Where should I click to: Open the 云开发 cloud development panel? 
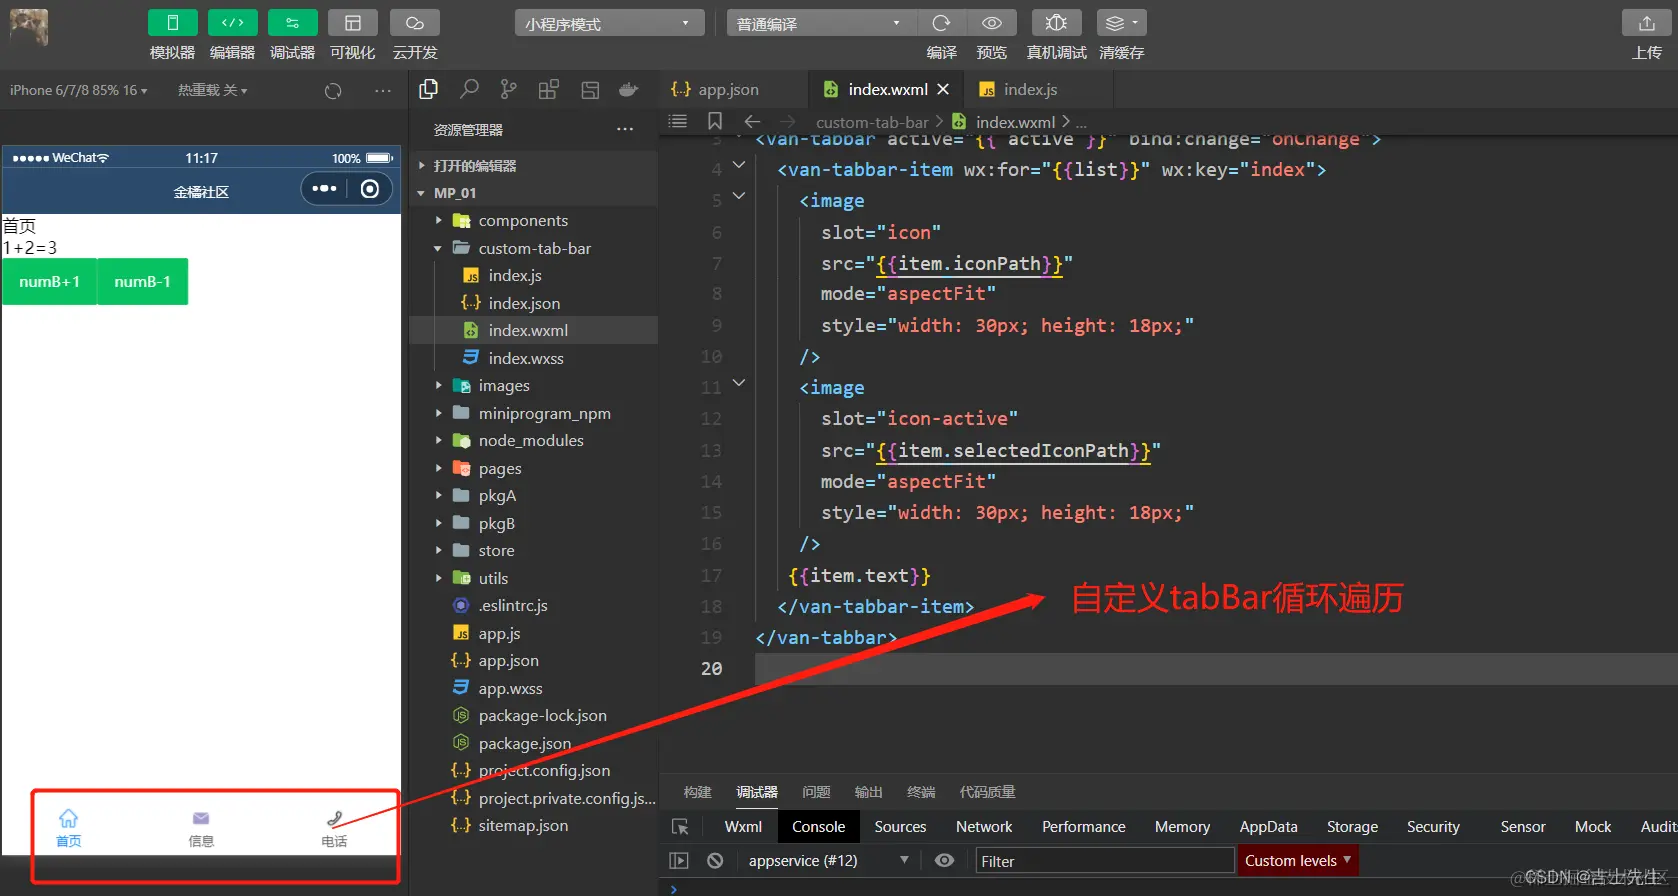click(415, 23)
